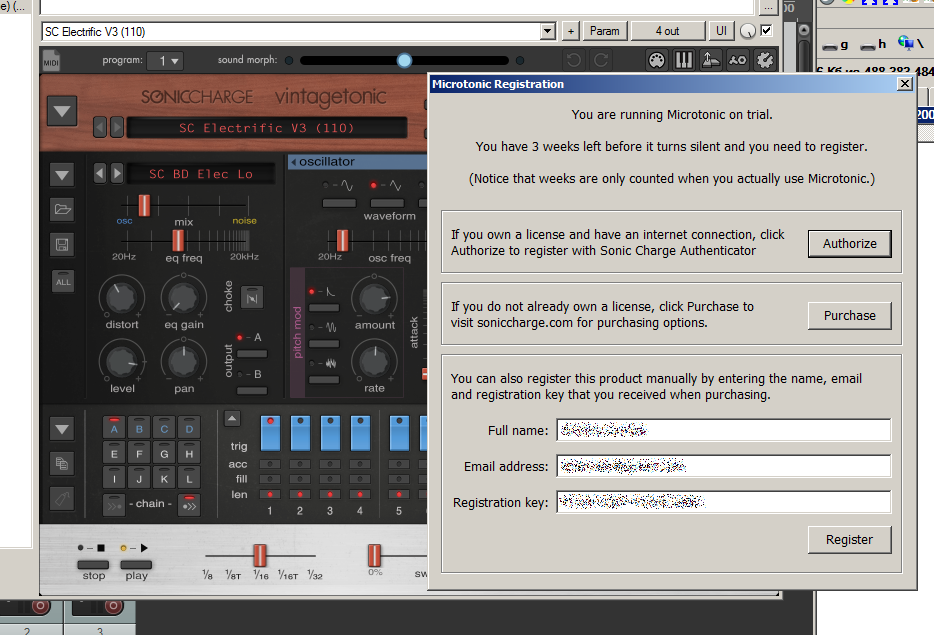Click the chain-to-next pattern arrow button
The image size is (934, 635).
[x=189, y=506]
